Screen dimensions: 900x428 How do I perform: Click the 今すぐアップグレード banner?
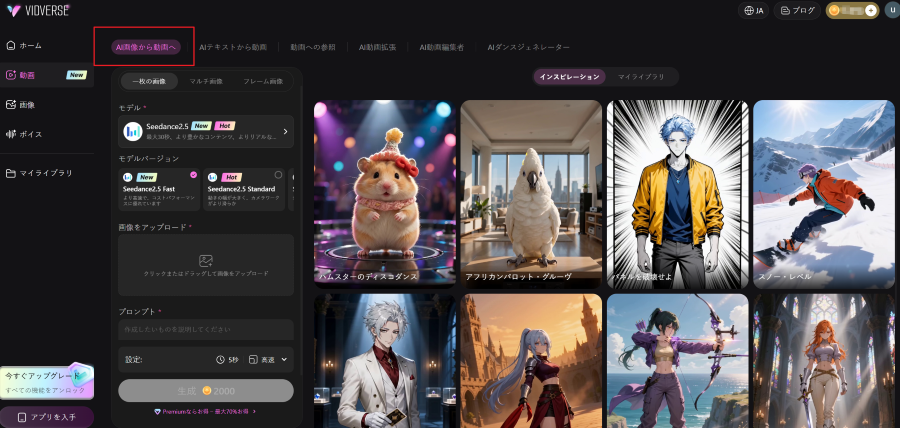[x=46, y=381]
